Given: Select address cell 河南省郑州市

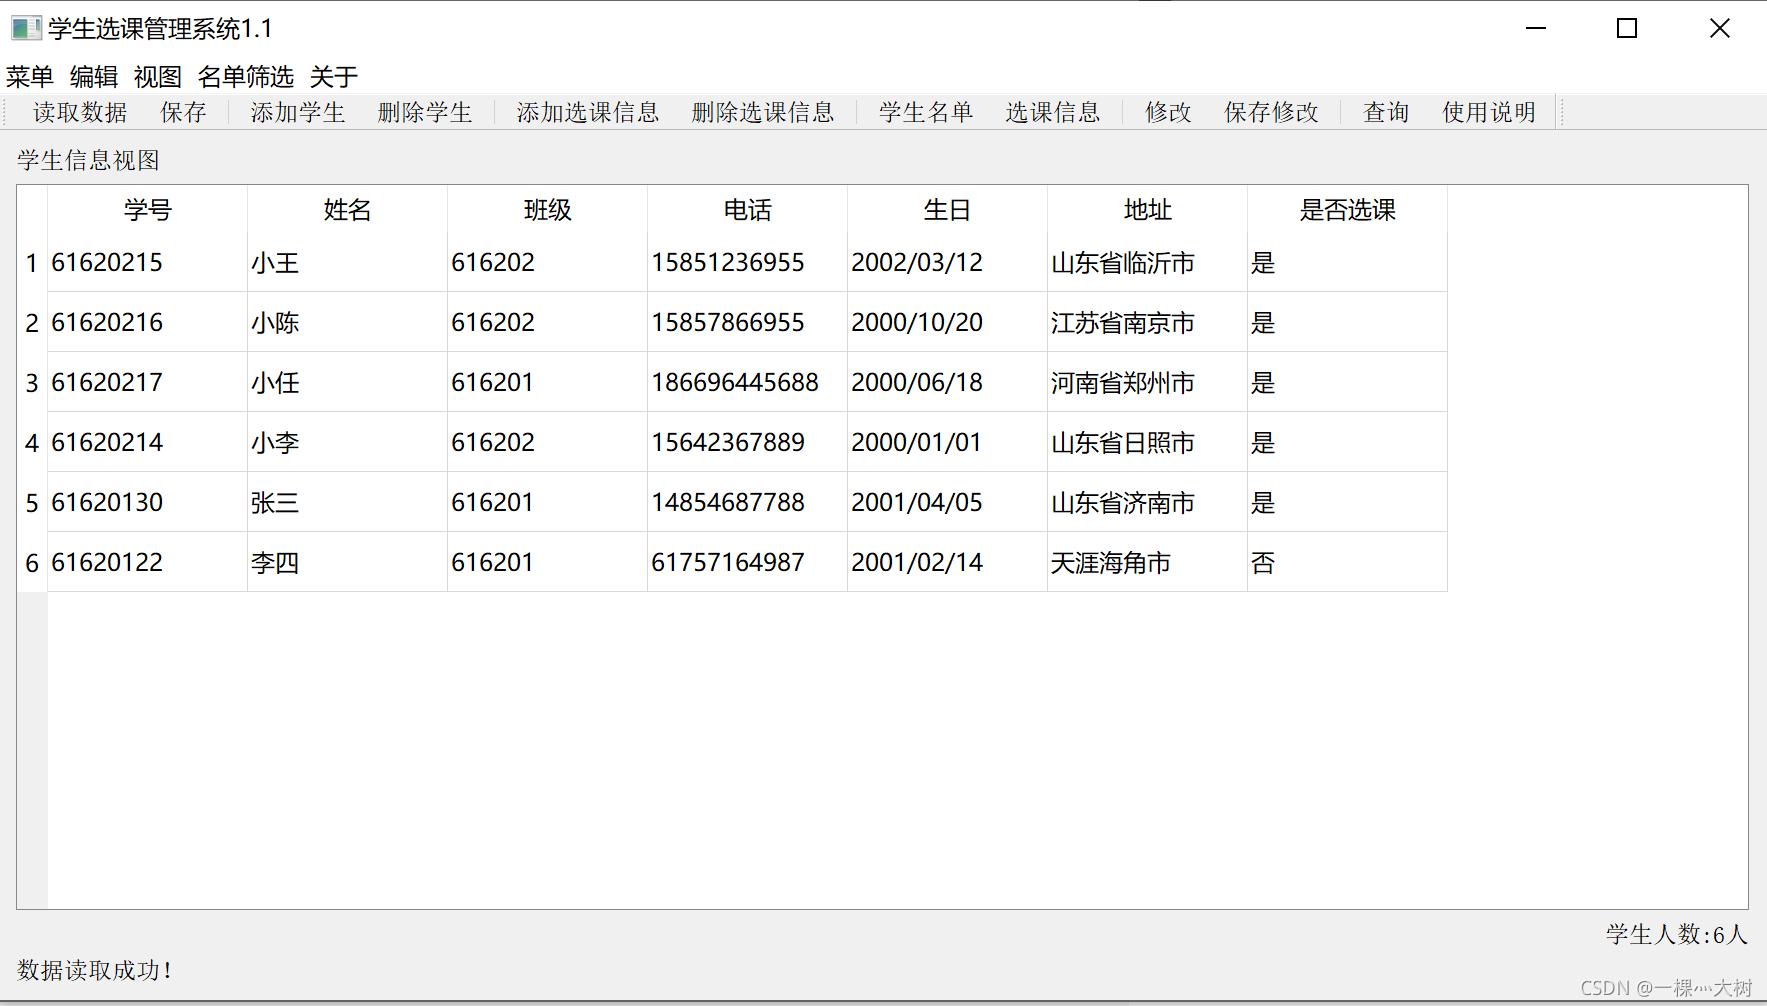Looking at the screenshot, I should [x=1147, y=383].
